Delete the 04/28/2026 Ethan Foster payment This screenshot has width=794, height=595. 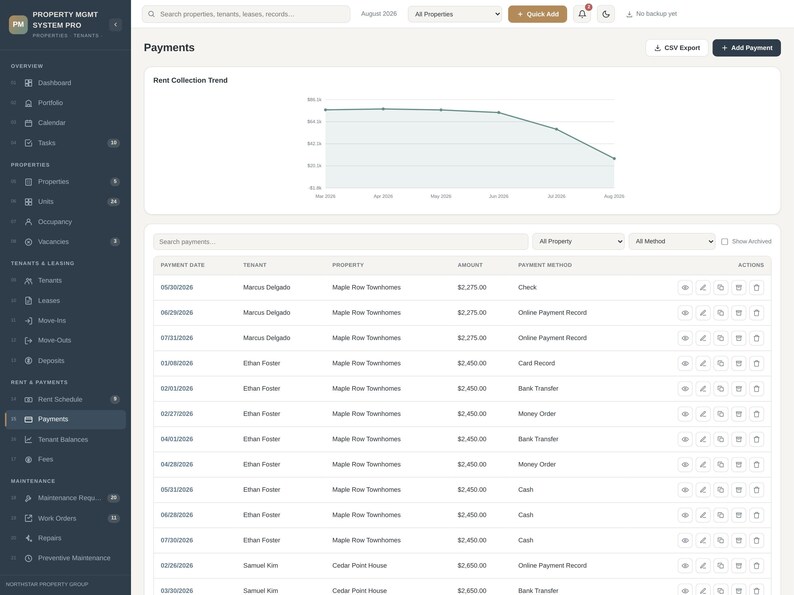757,465
